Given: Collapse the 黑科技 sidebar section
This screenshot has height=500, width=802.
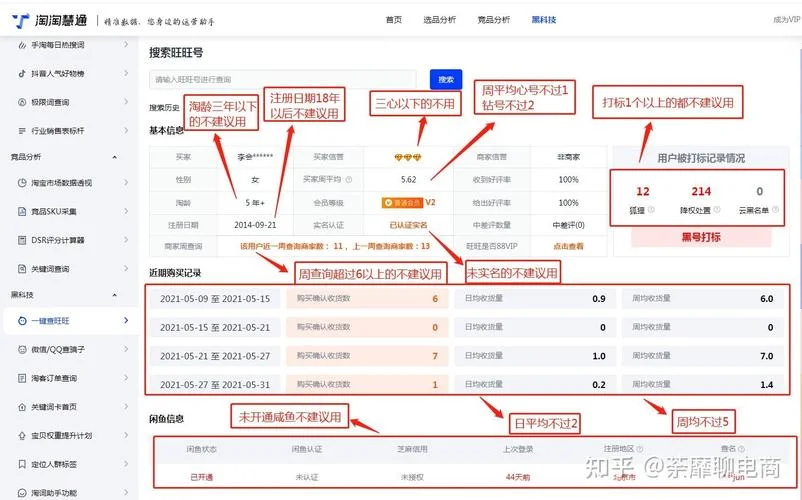Looking at the screenshot, I should click(115, 295).
